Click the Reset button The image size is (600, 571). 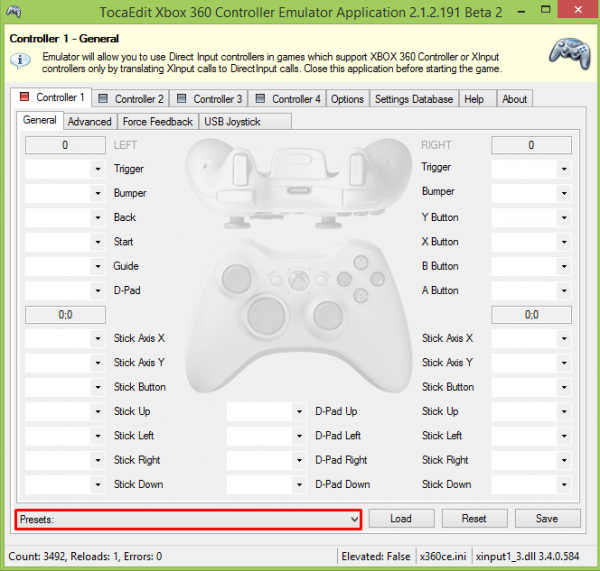(x=474, y=519)
